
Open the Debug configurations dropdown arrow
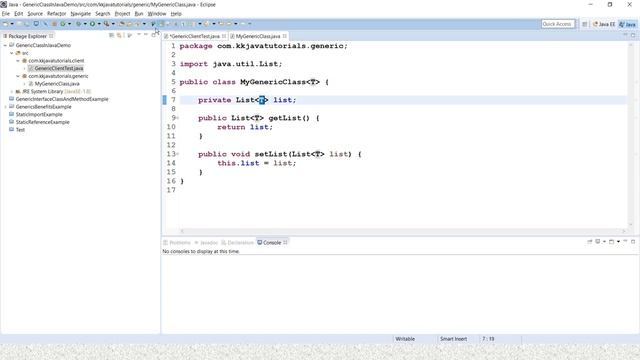coord(85,24)
